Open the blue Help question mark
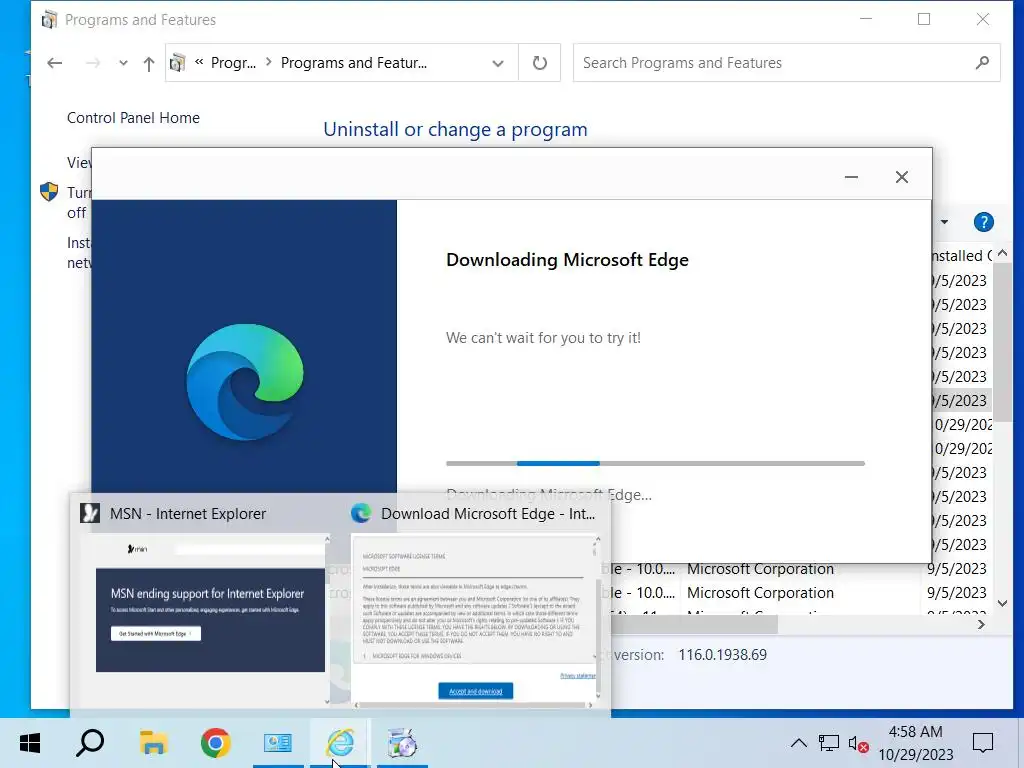This screenshot has height=768, width=1024. point(984,222)
